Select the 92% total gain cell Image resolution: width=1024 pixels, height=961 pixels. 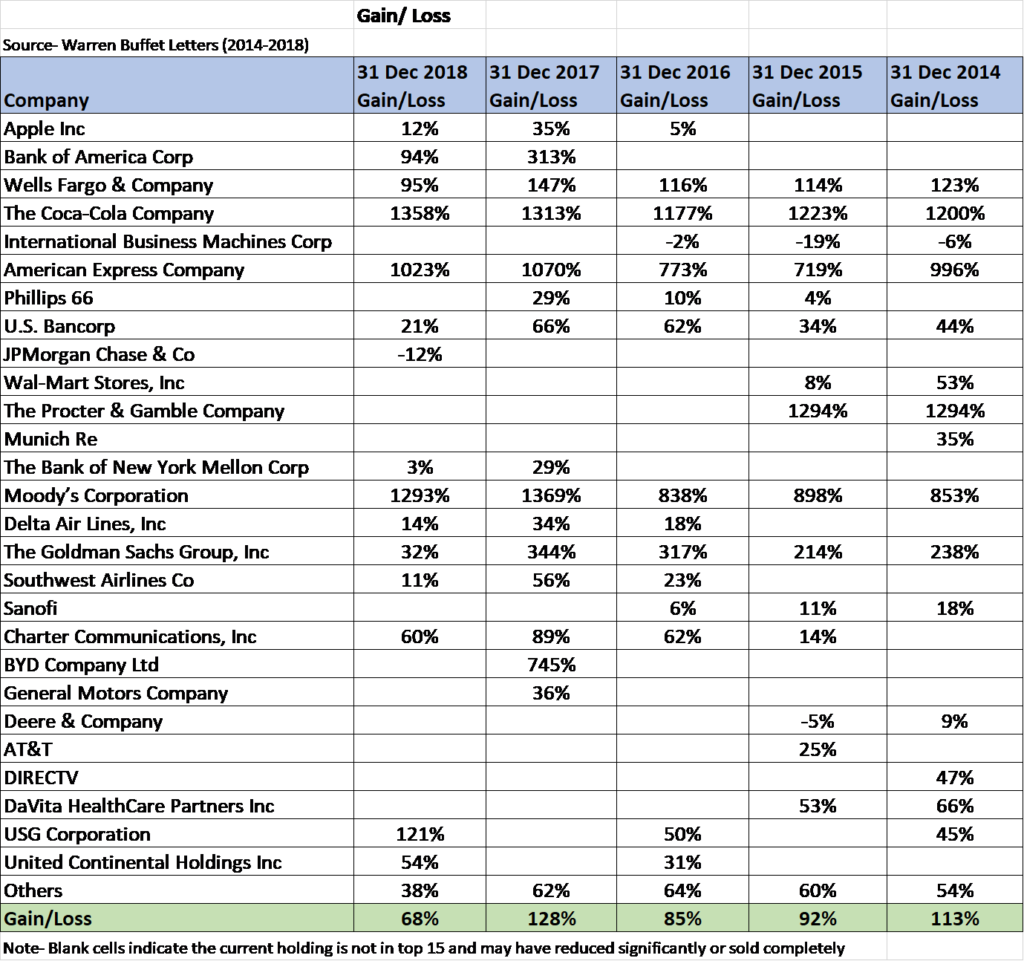pos(817,918)
